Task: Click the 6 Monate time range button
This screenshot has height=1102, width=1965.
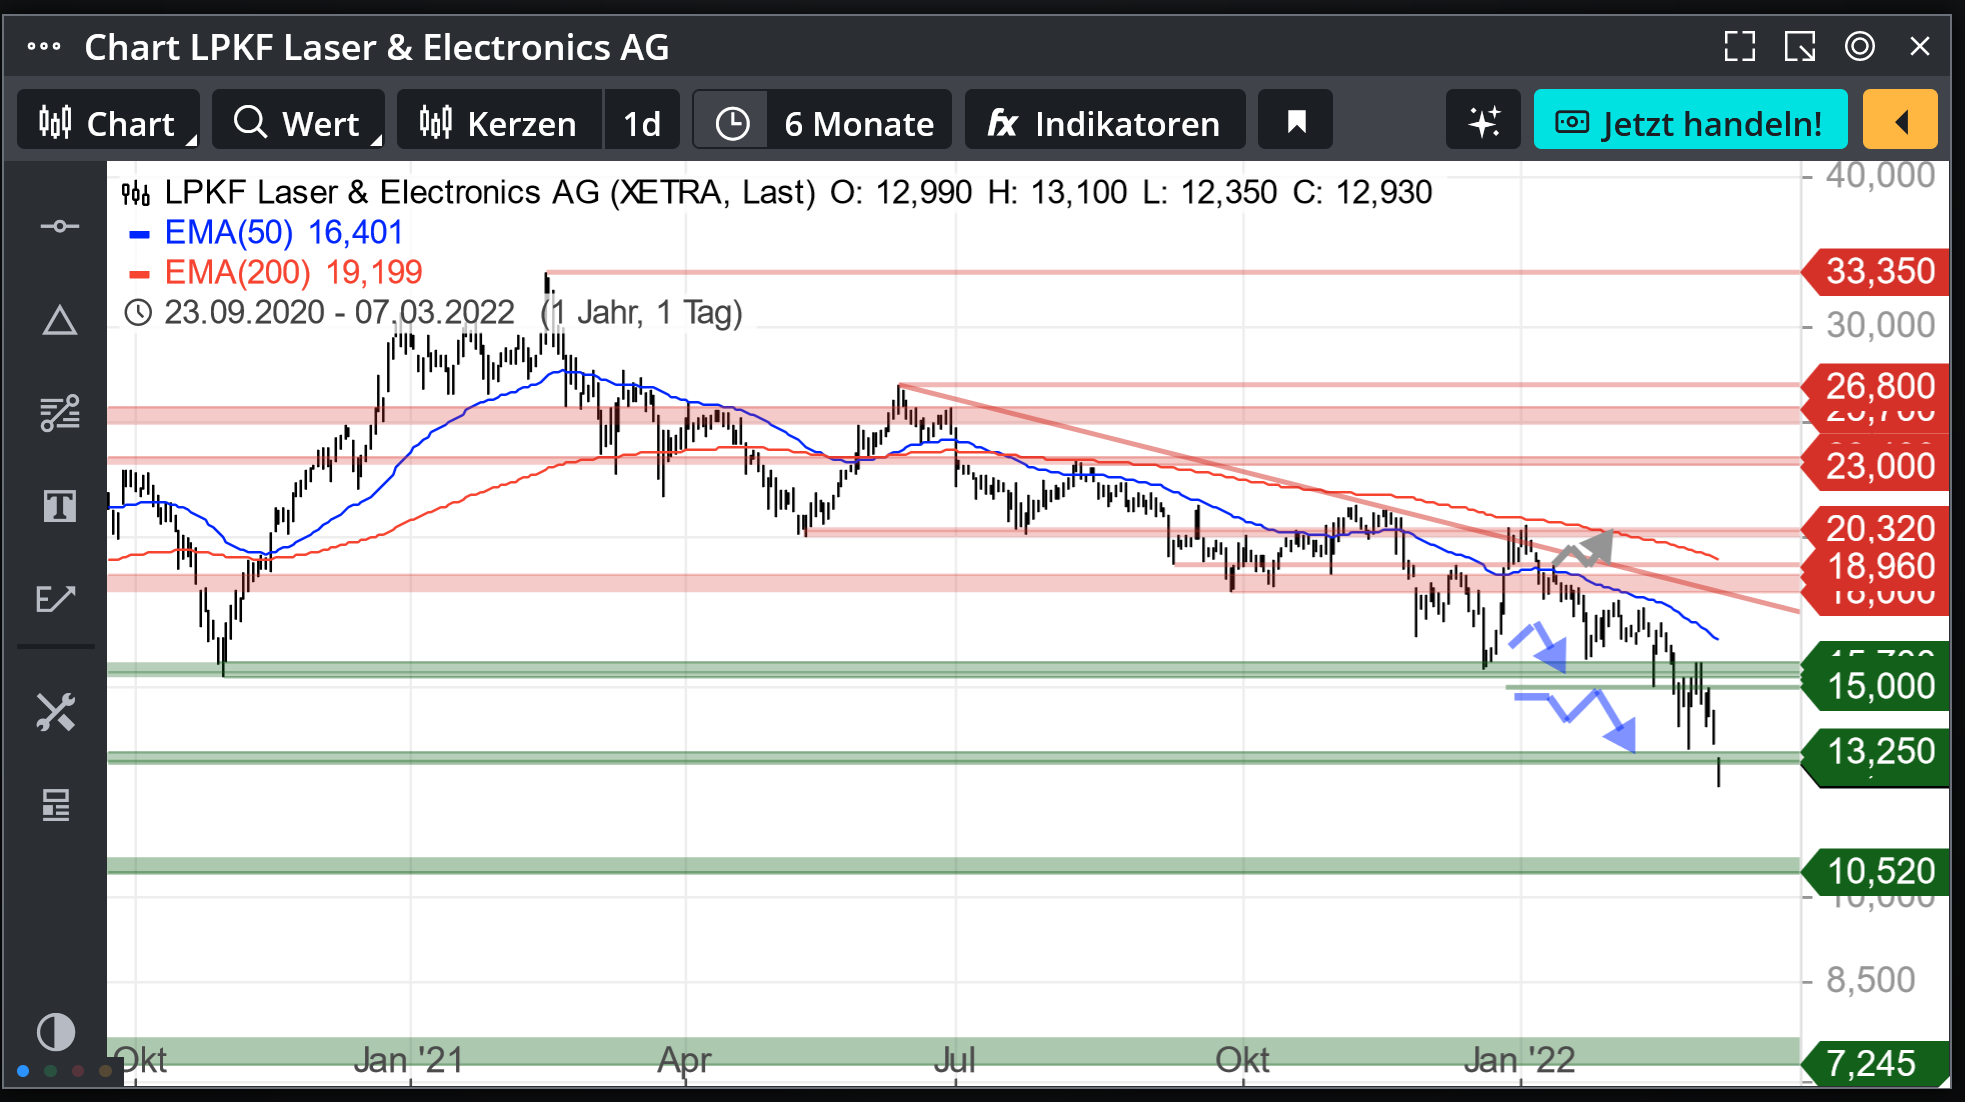Action: coord(858,122)
